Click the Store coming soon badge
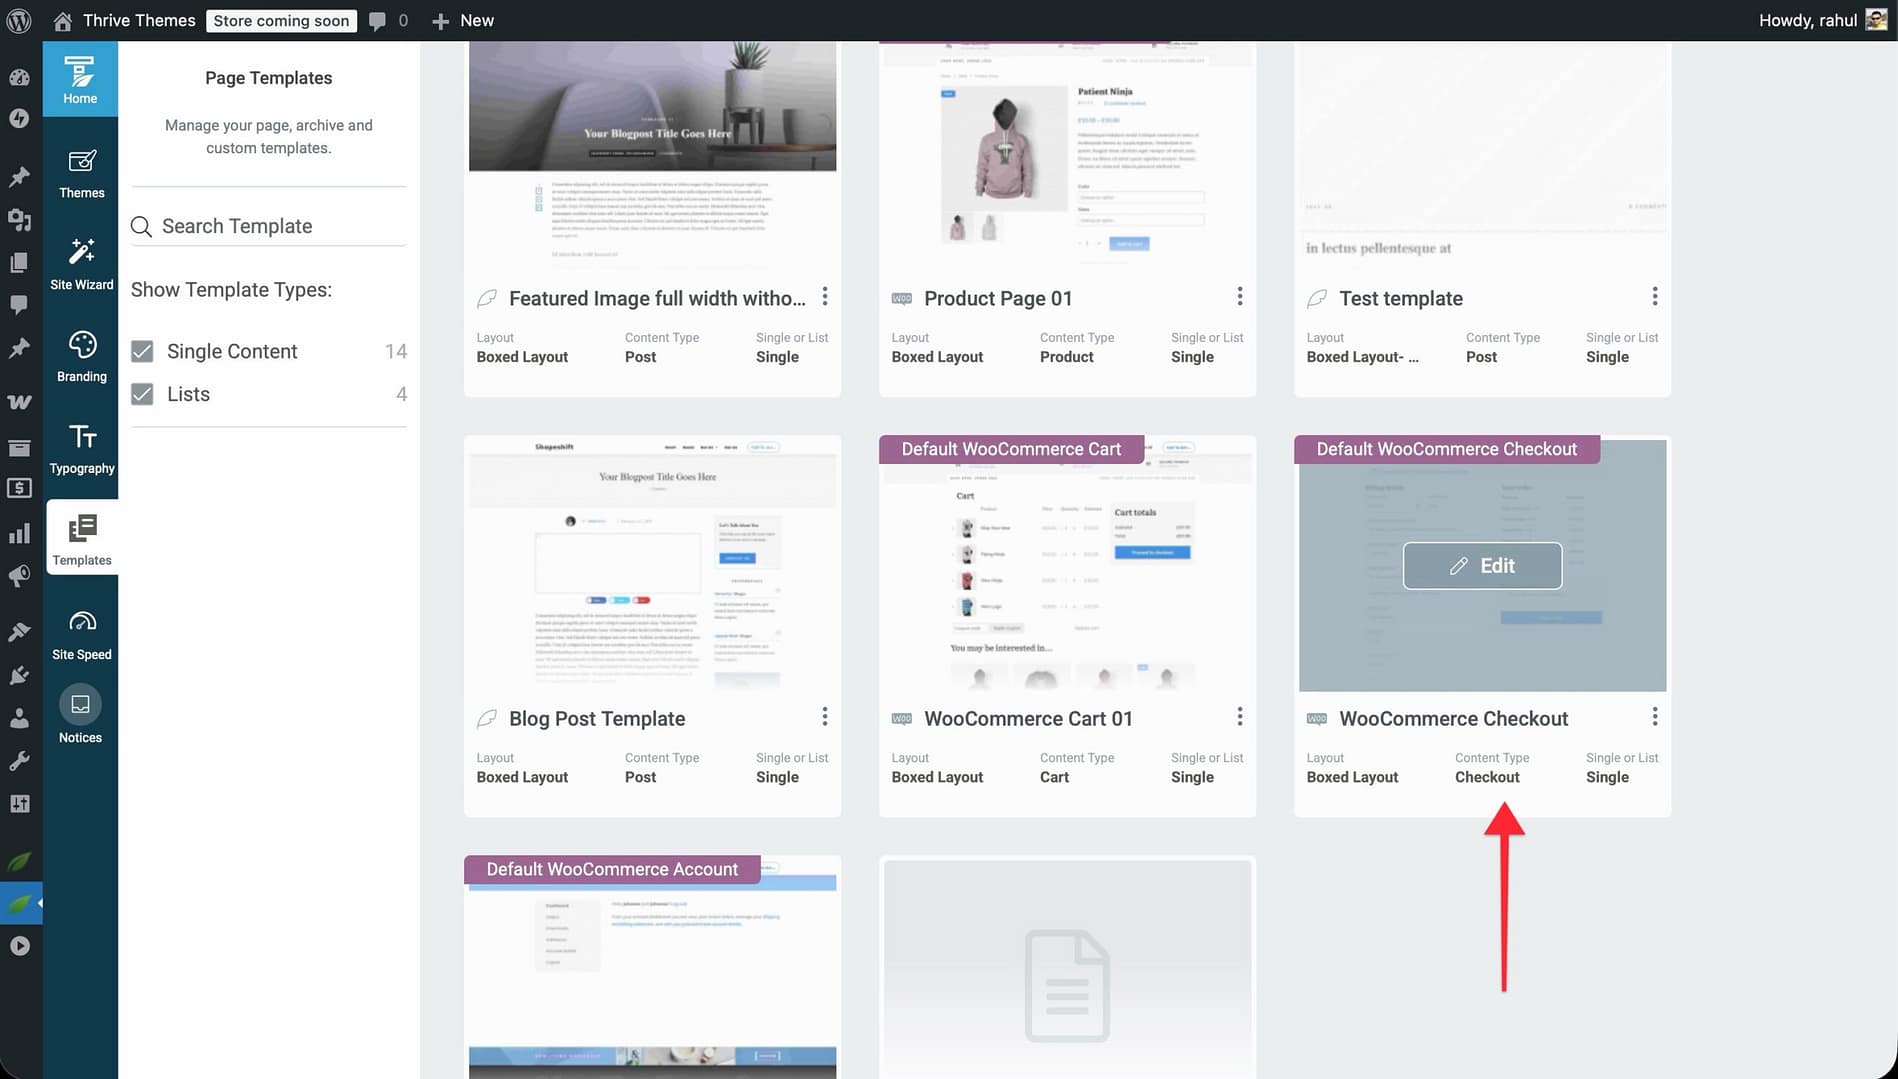The image size is (1898, 1079). (x=281, y=20)
